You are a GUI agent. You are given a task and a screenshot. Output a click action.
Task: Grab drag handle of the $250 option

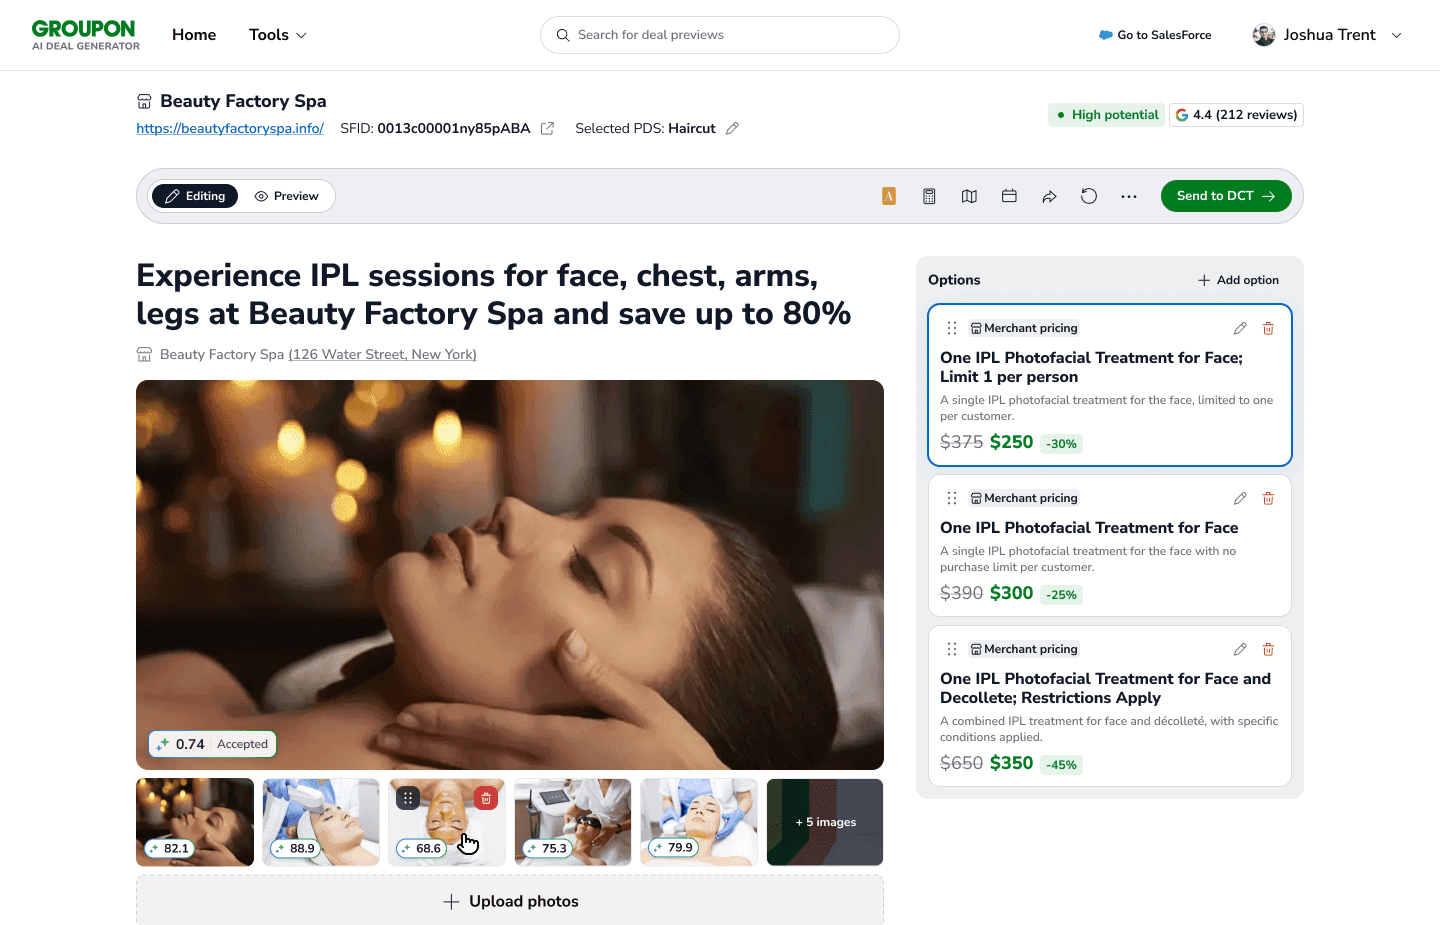(952, 328)
